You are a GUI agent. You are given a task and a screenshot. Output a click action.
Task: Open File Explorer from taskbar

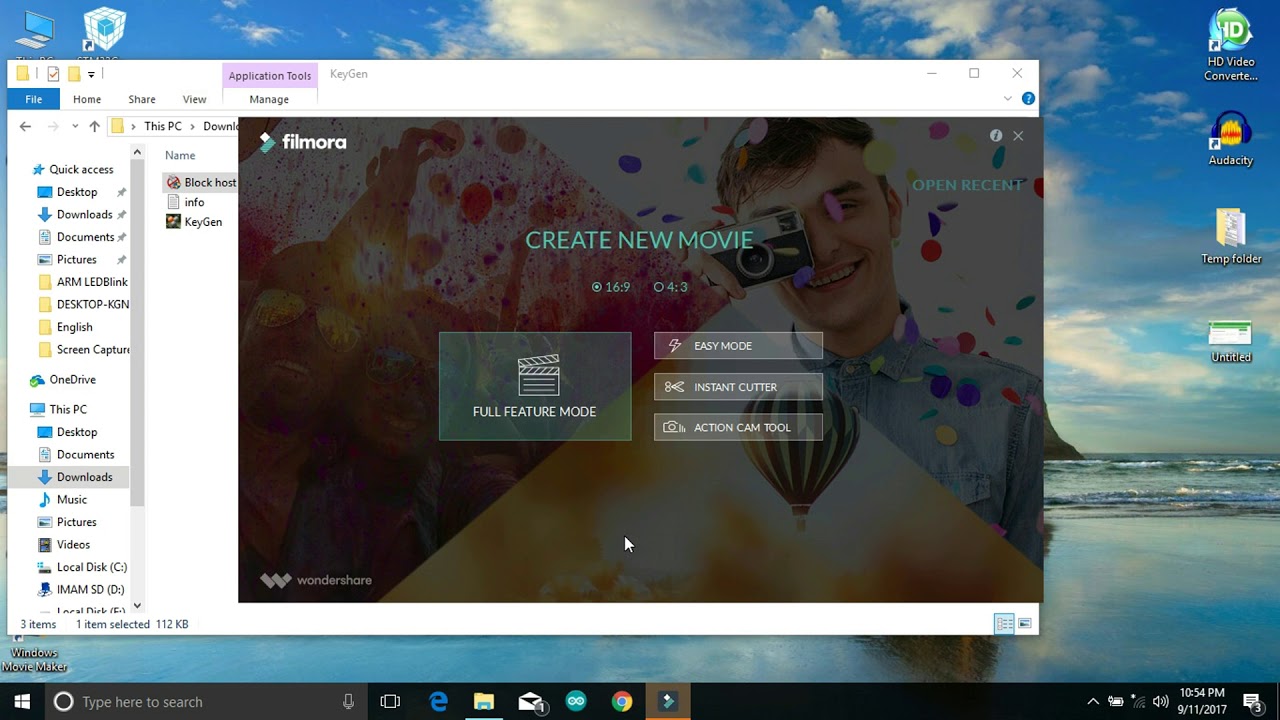pos(484,702)
